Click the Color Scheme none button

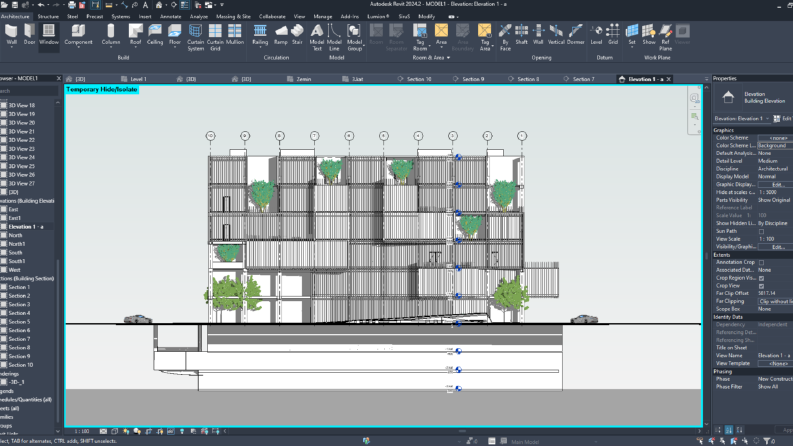(x=777, y=138)
